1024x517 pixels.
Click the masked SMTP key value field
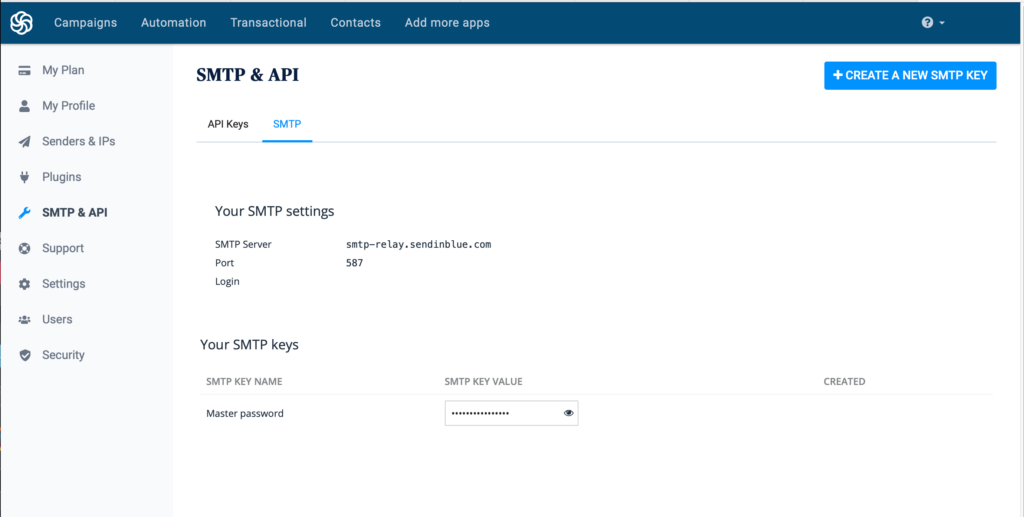click(x=511, y=413)
